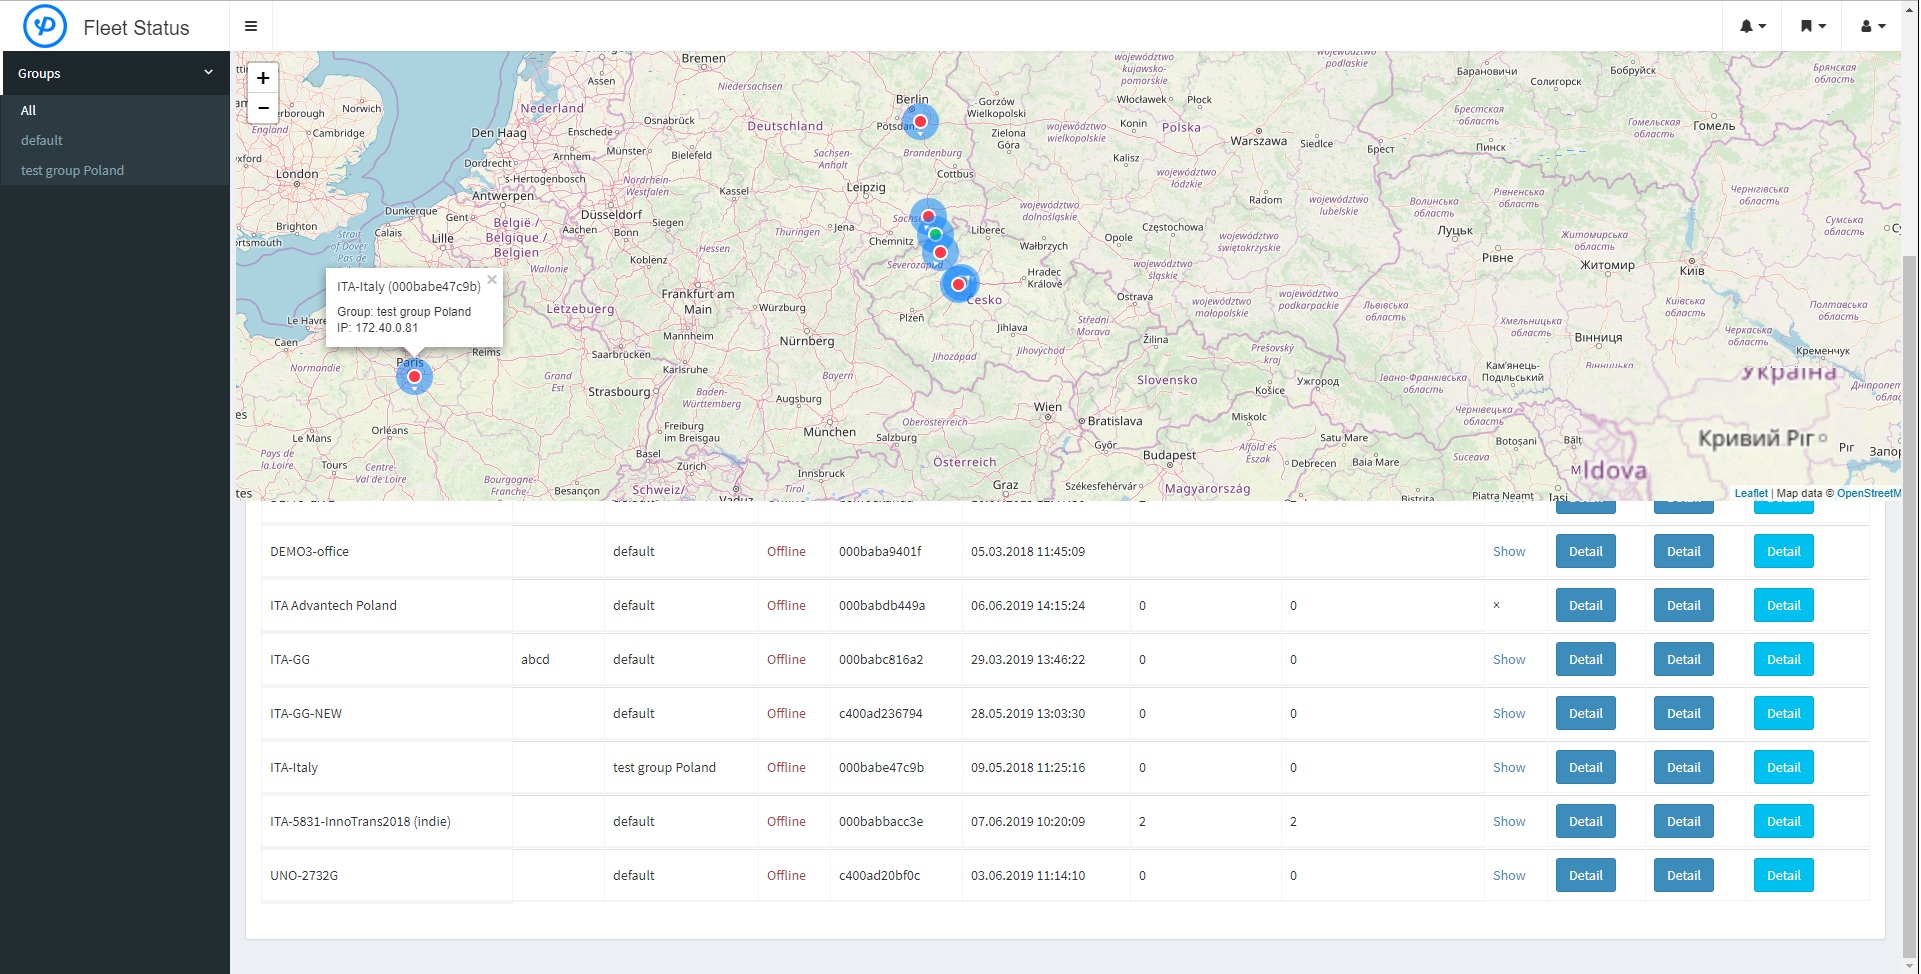Click Show link for ITA-GG

(x=1509, y=659)
